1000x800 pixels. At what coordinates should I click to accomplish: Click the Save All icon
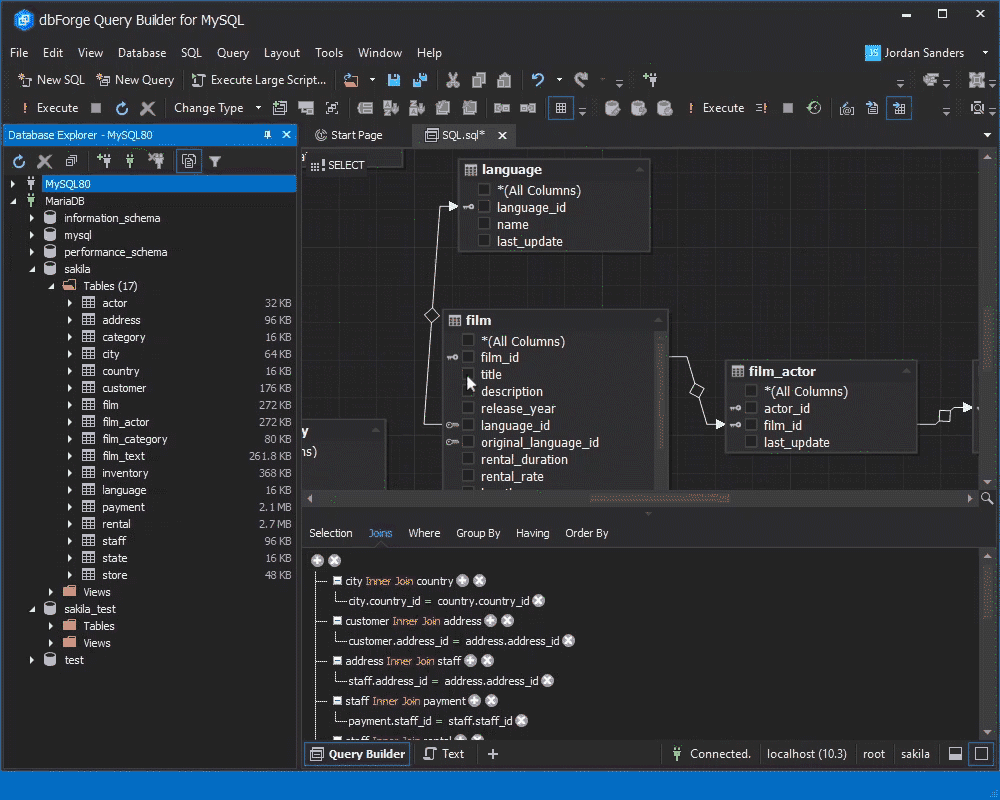pyautogui.click(x=420, y=80)
